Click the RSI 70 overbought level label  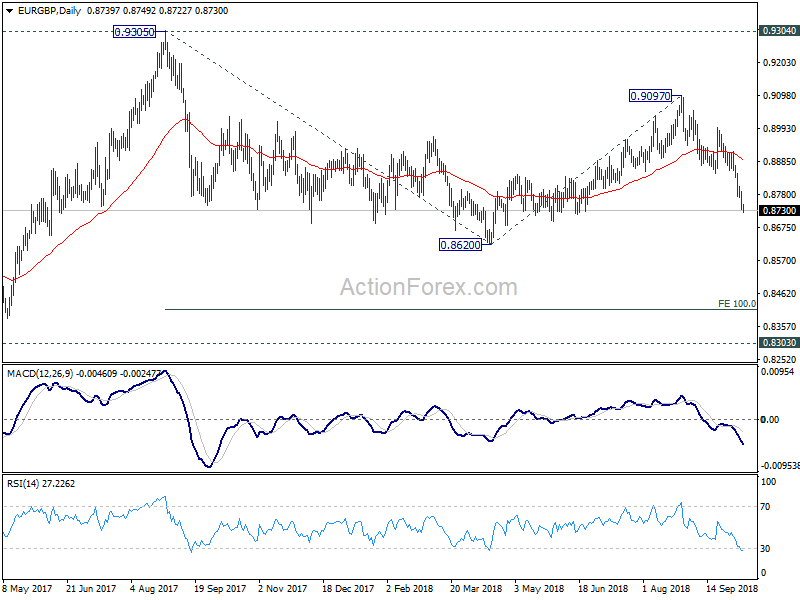tap(765, 507)
